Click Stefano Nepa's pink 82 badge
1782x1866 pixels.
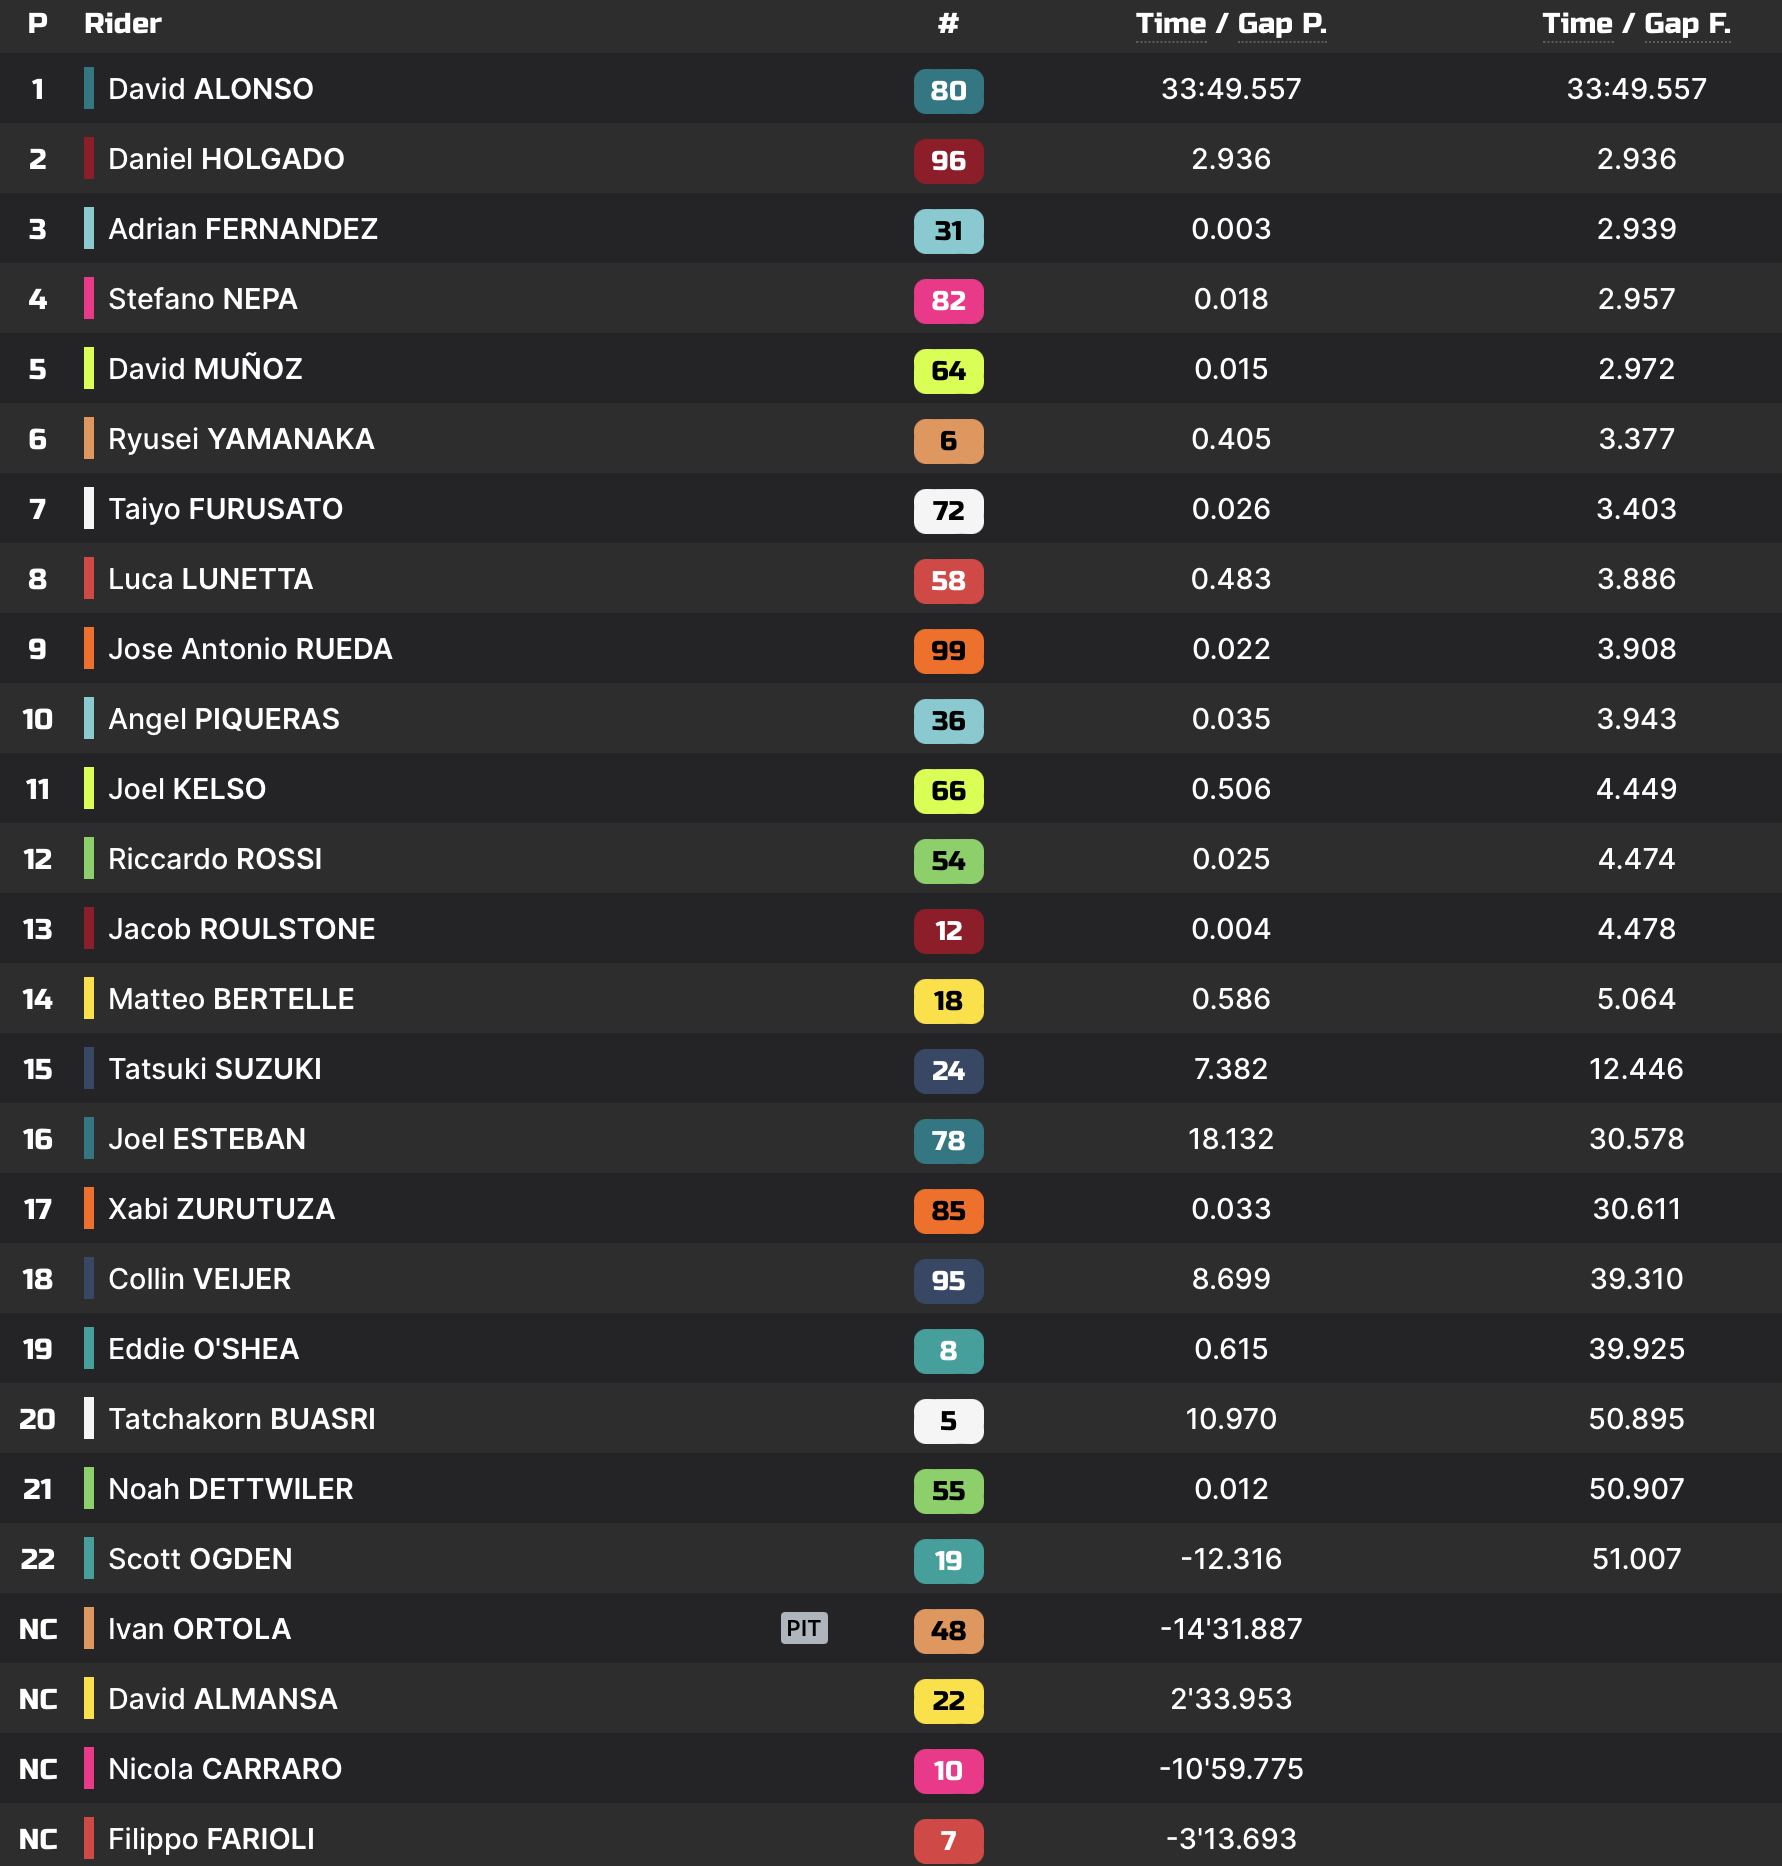point(948,301)
